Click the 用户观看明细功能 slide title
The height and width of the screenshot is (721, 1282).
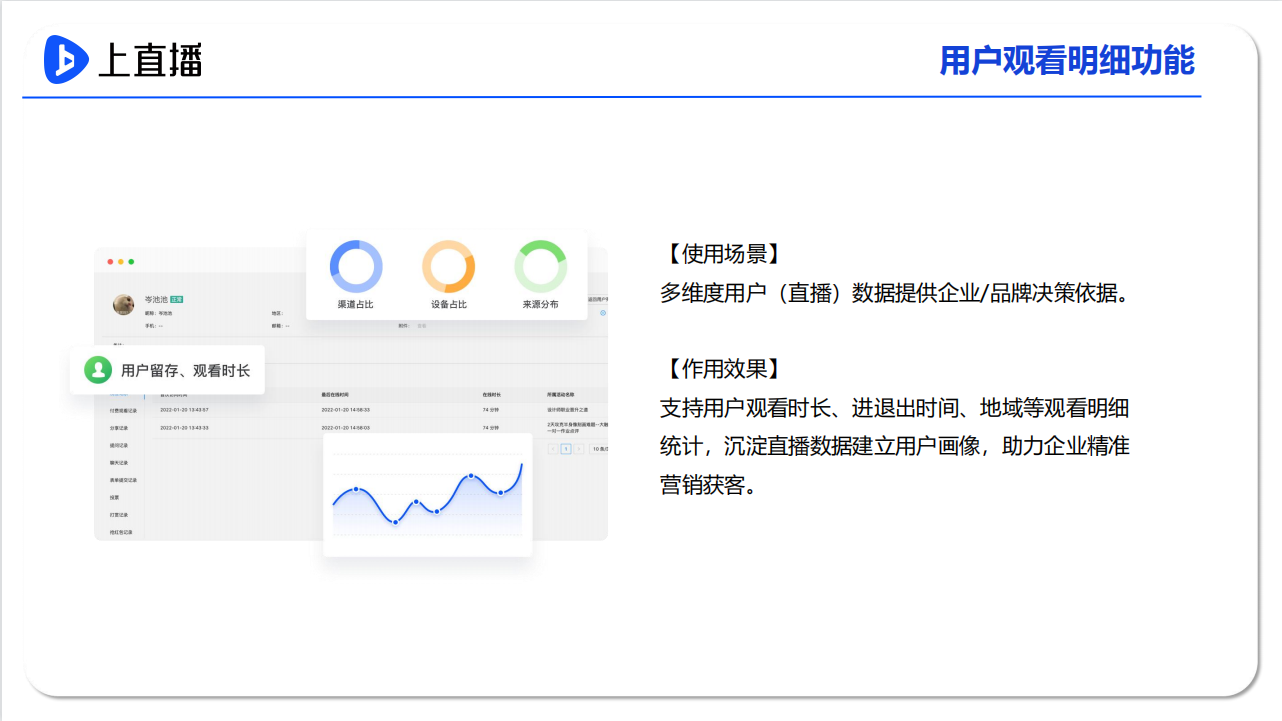point(1067,61)
